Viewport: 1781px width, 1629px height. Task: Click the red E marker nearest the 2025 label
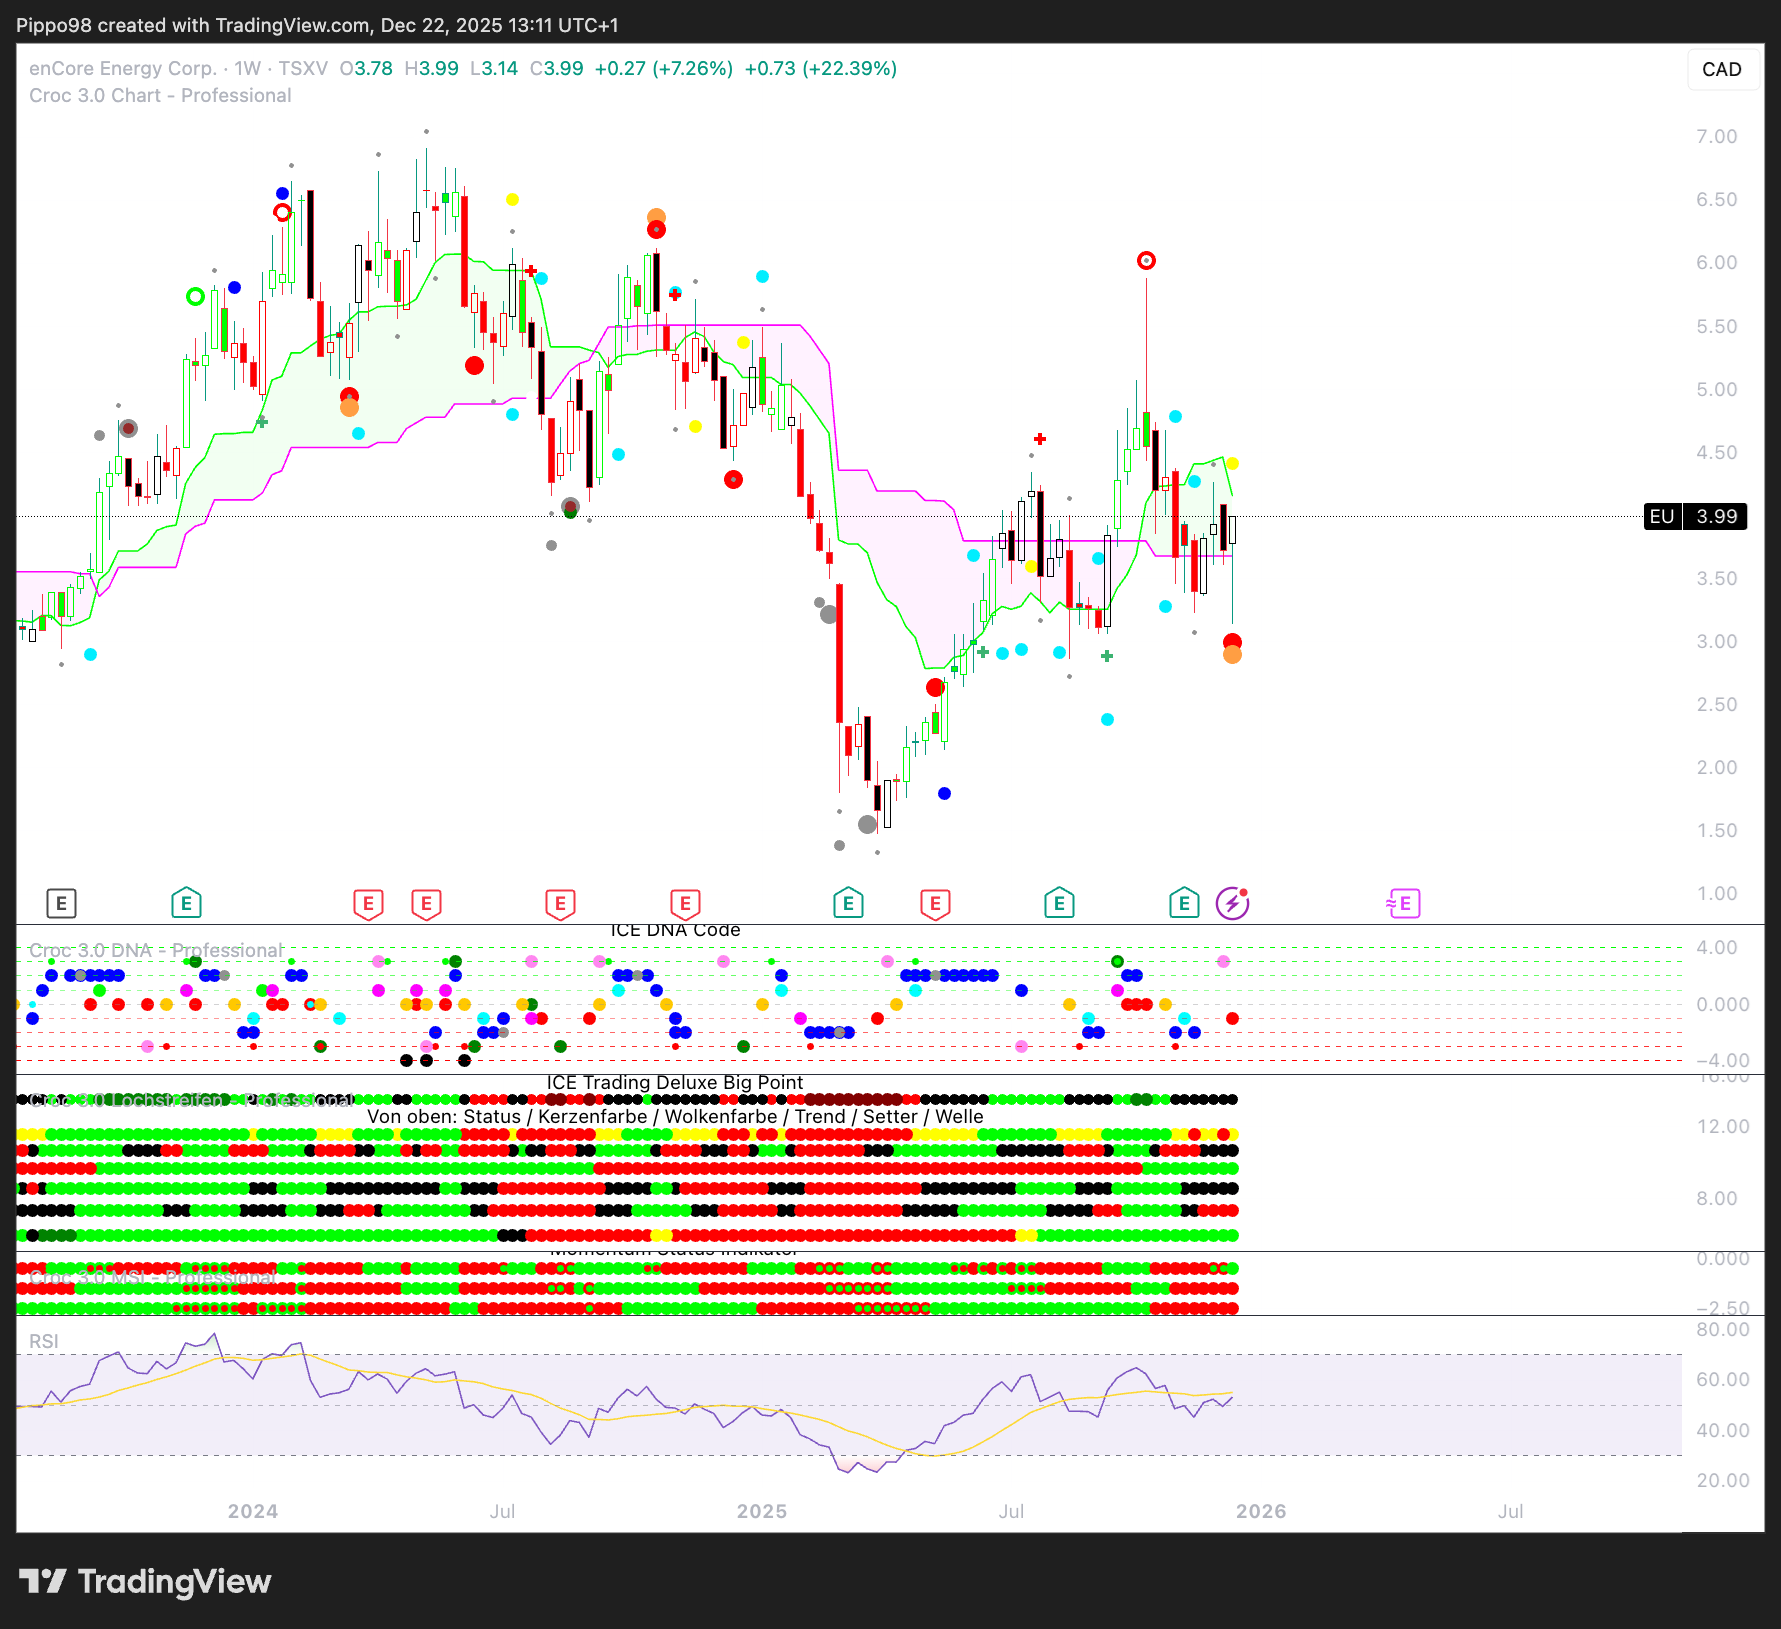685,904
